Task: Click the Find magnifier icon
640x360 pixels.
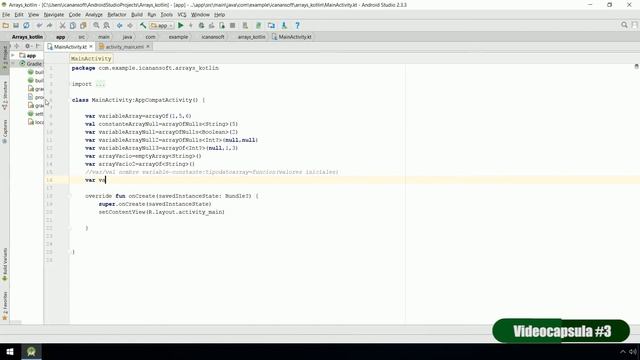Action: [x=96, y=25]
